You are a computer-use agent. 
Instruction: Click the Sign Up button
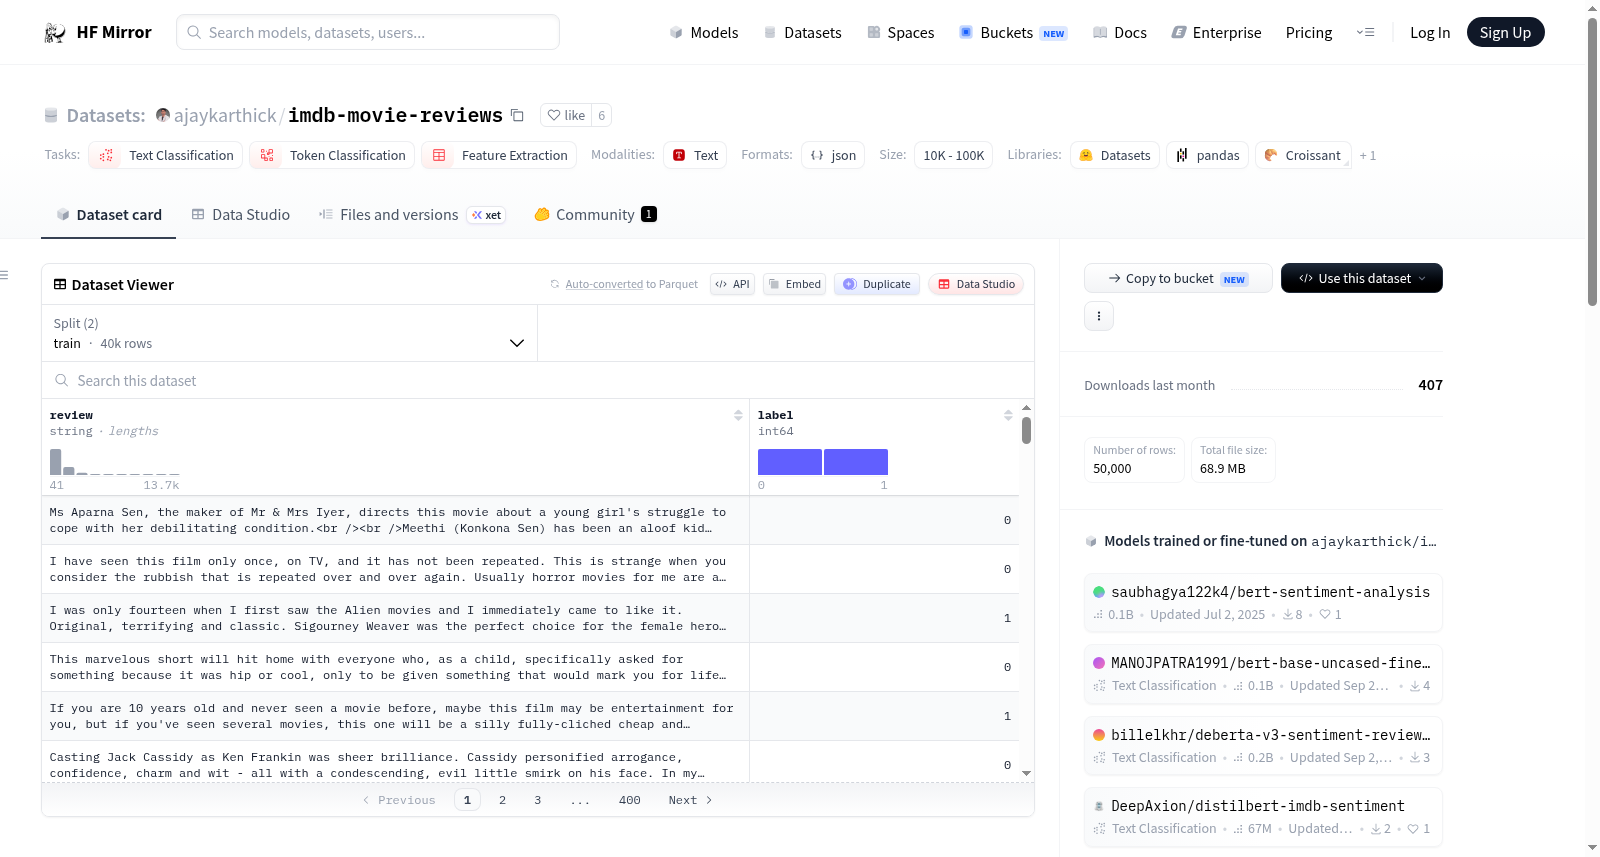click(1505, 33)
